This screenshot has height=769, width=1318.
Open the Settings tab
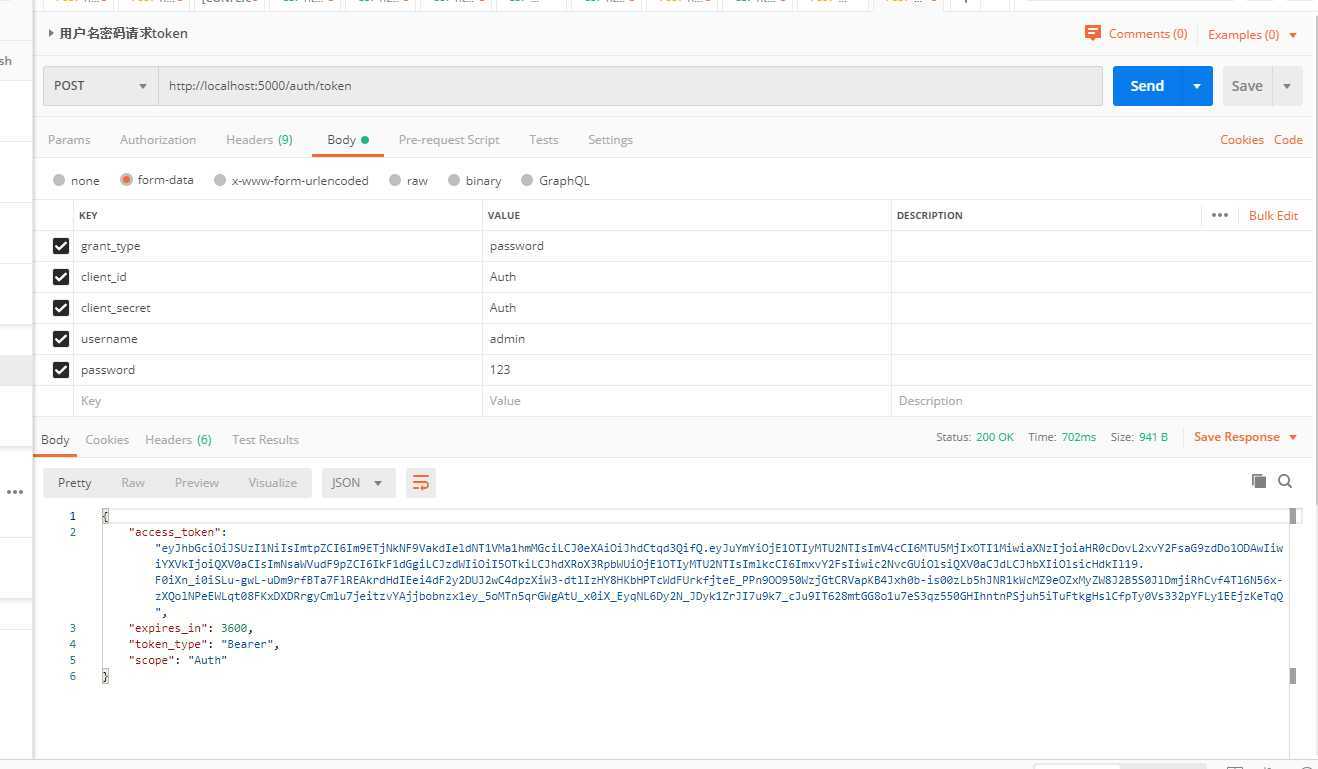(610, 140)
